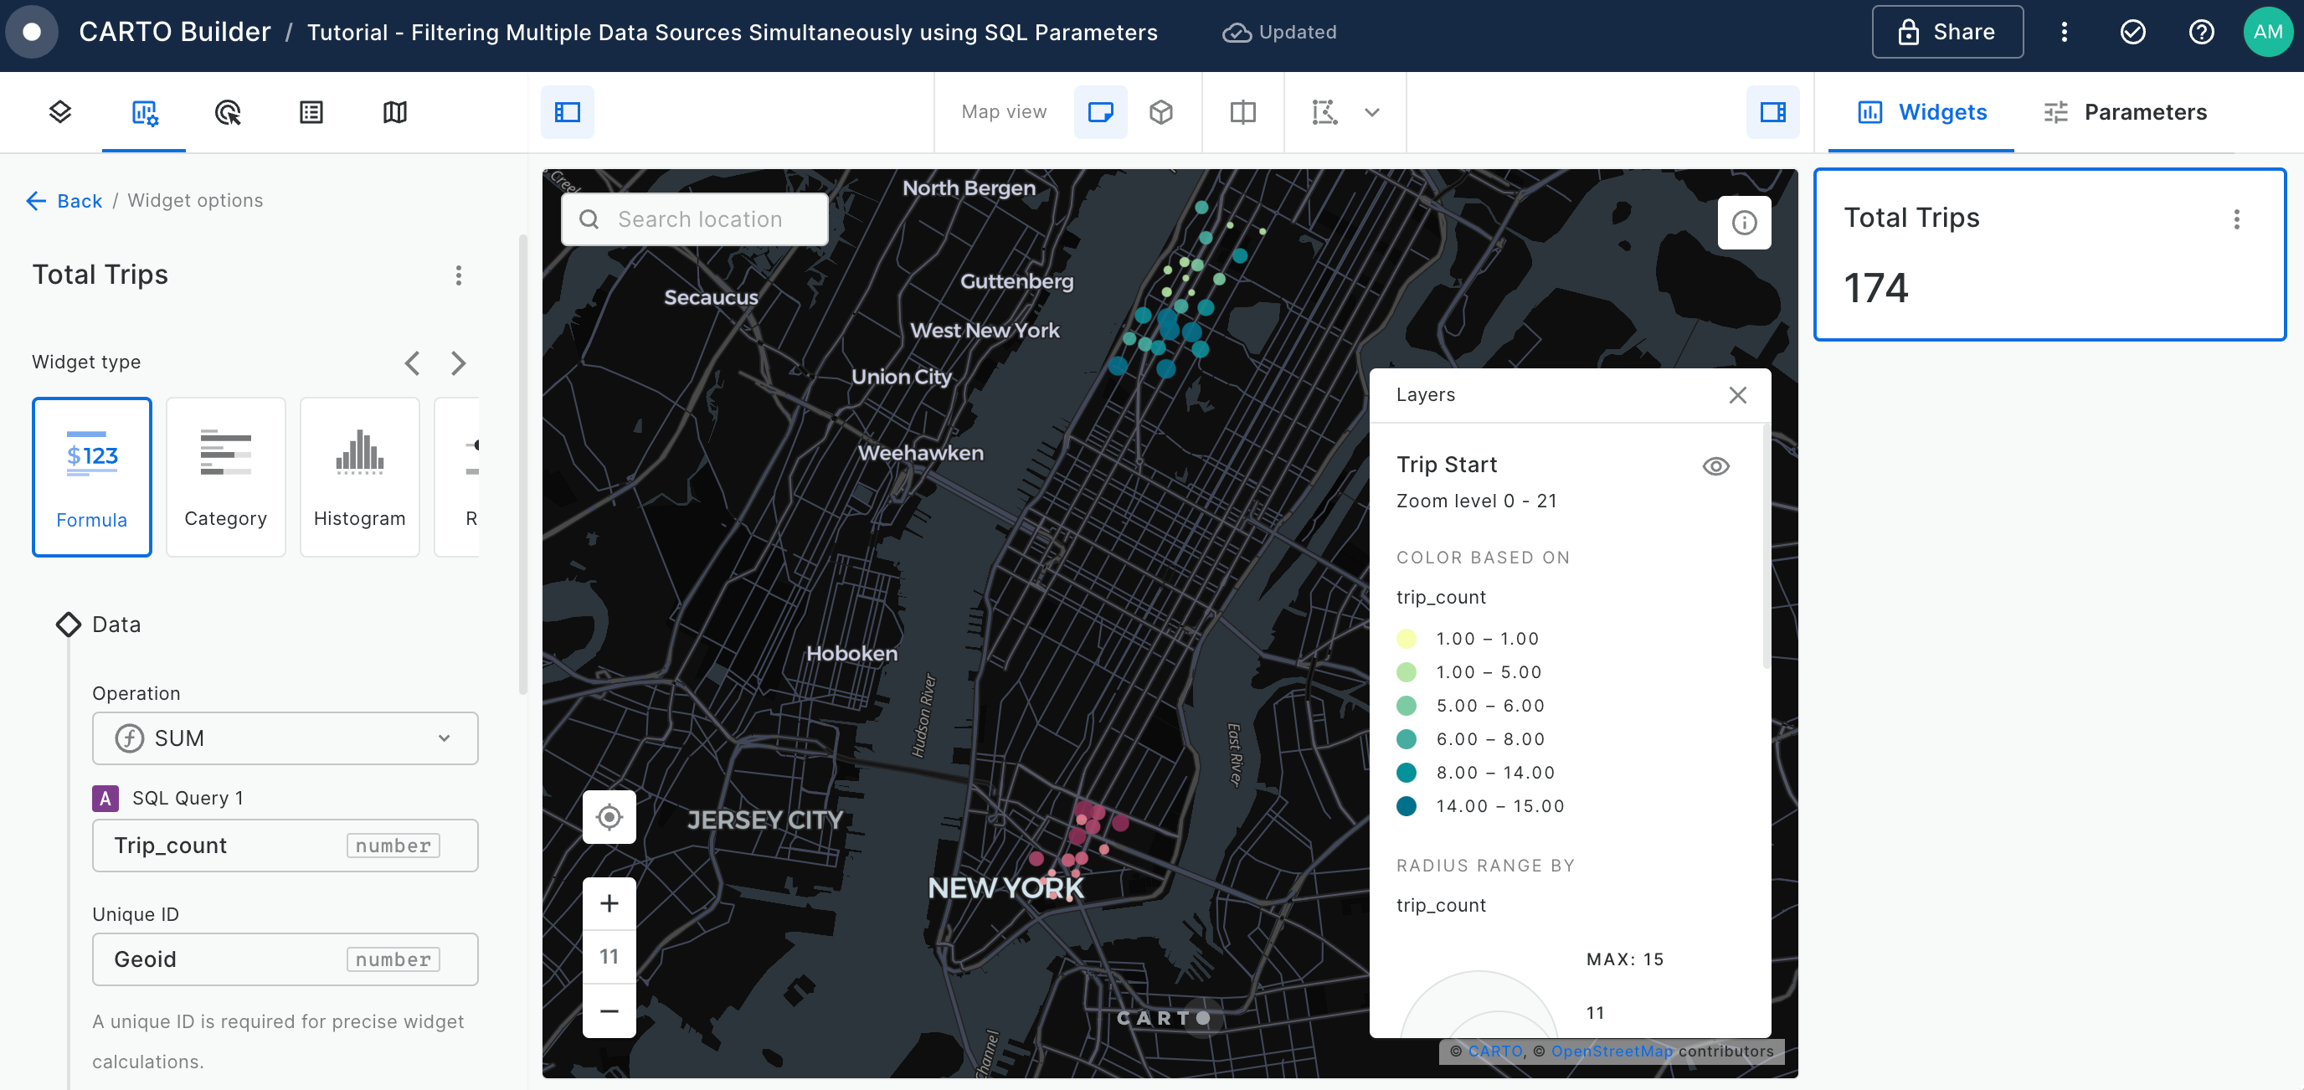The height and width of the screenshot is (1090, 2304).
Task: Click the geolocate current position button
Action: point(609,818)
